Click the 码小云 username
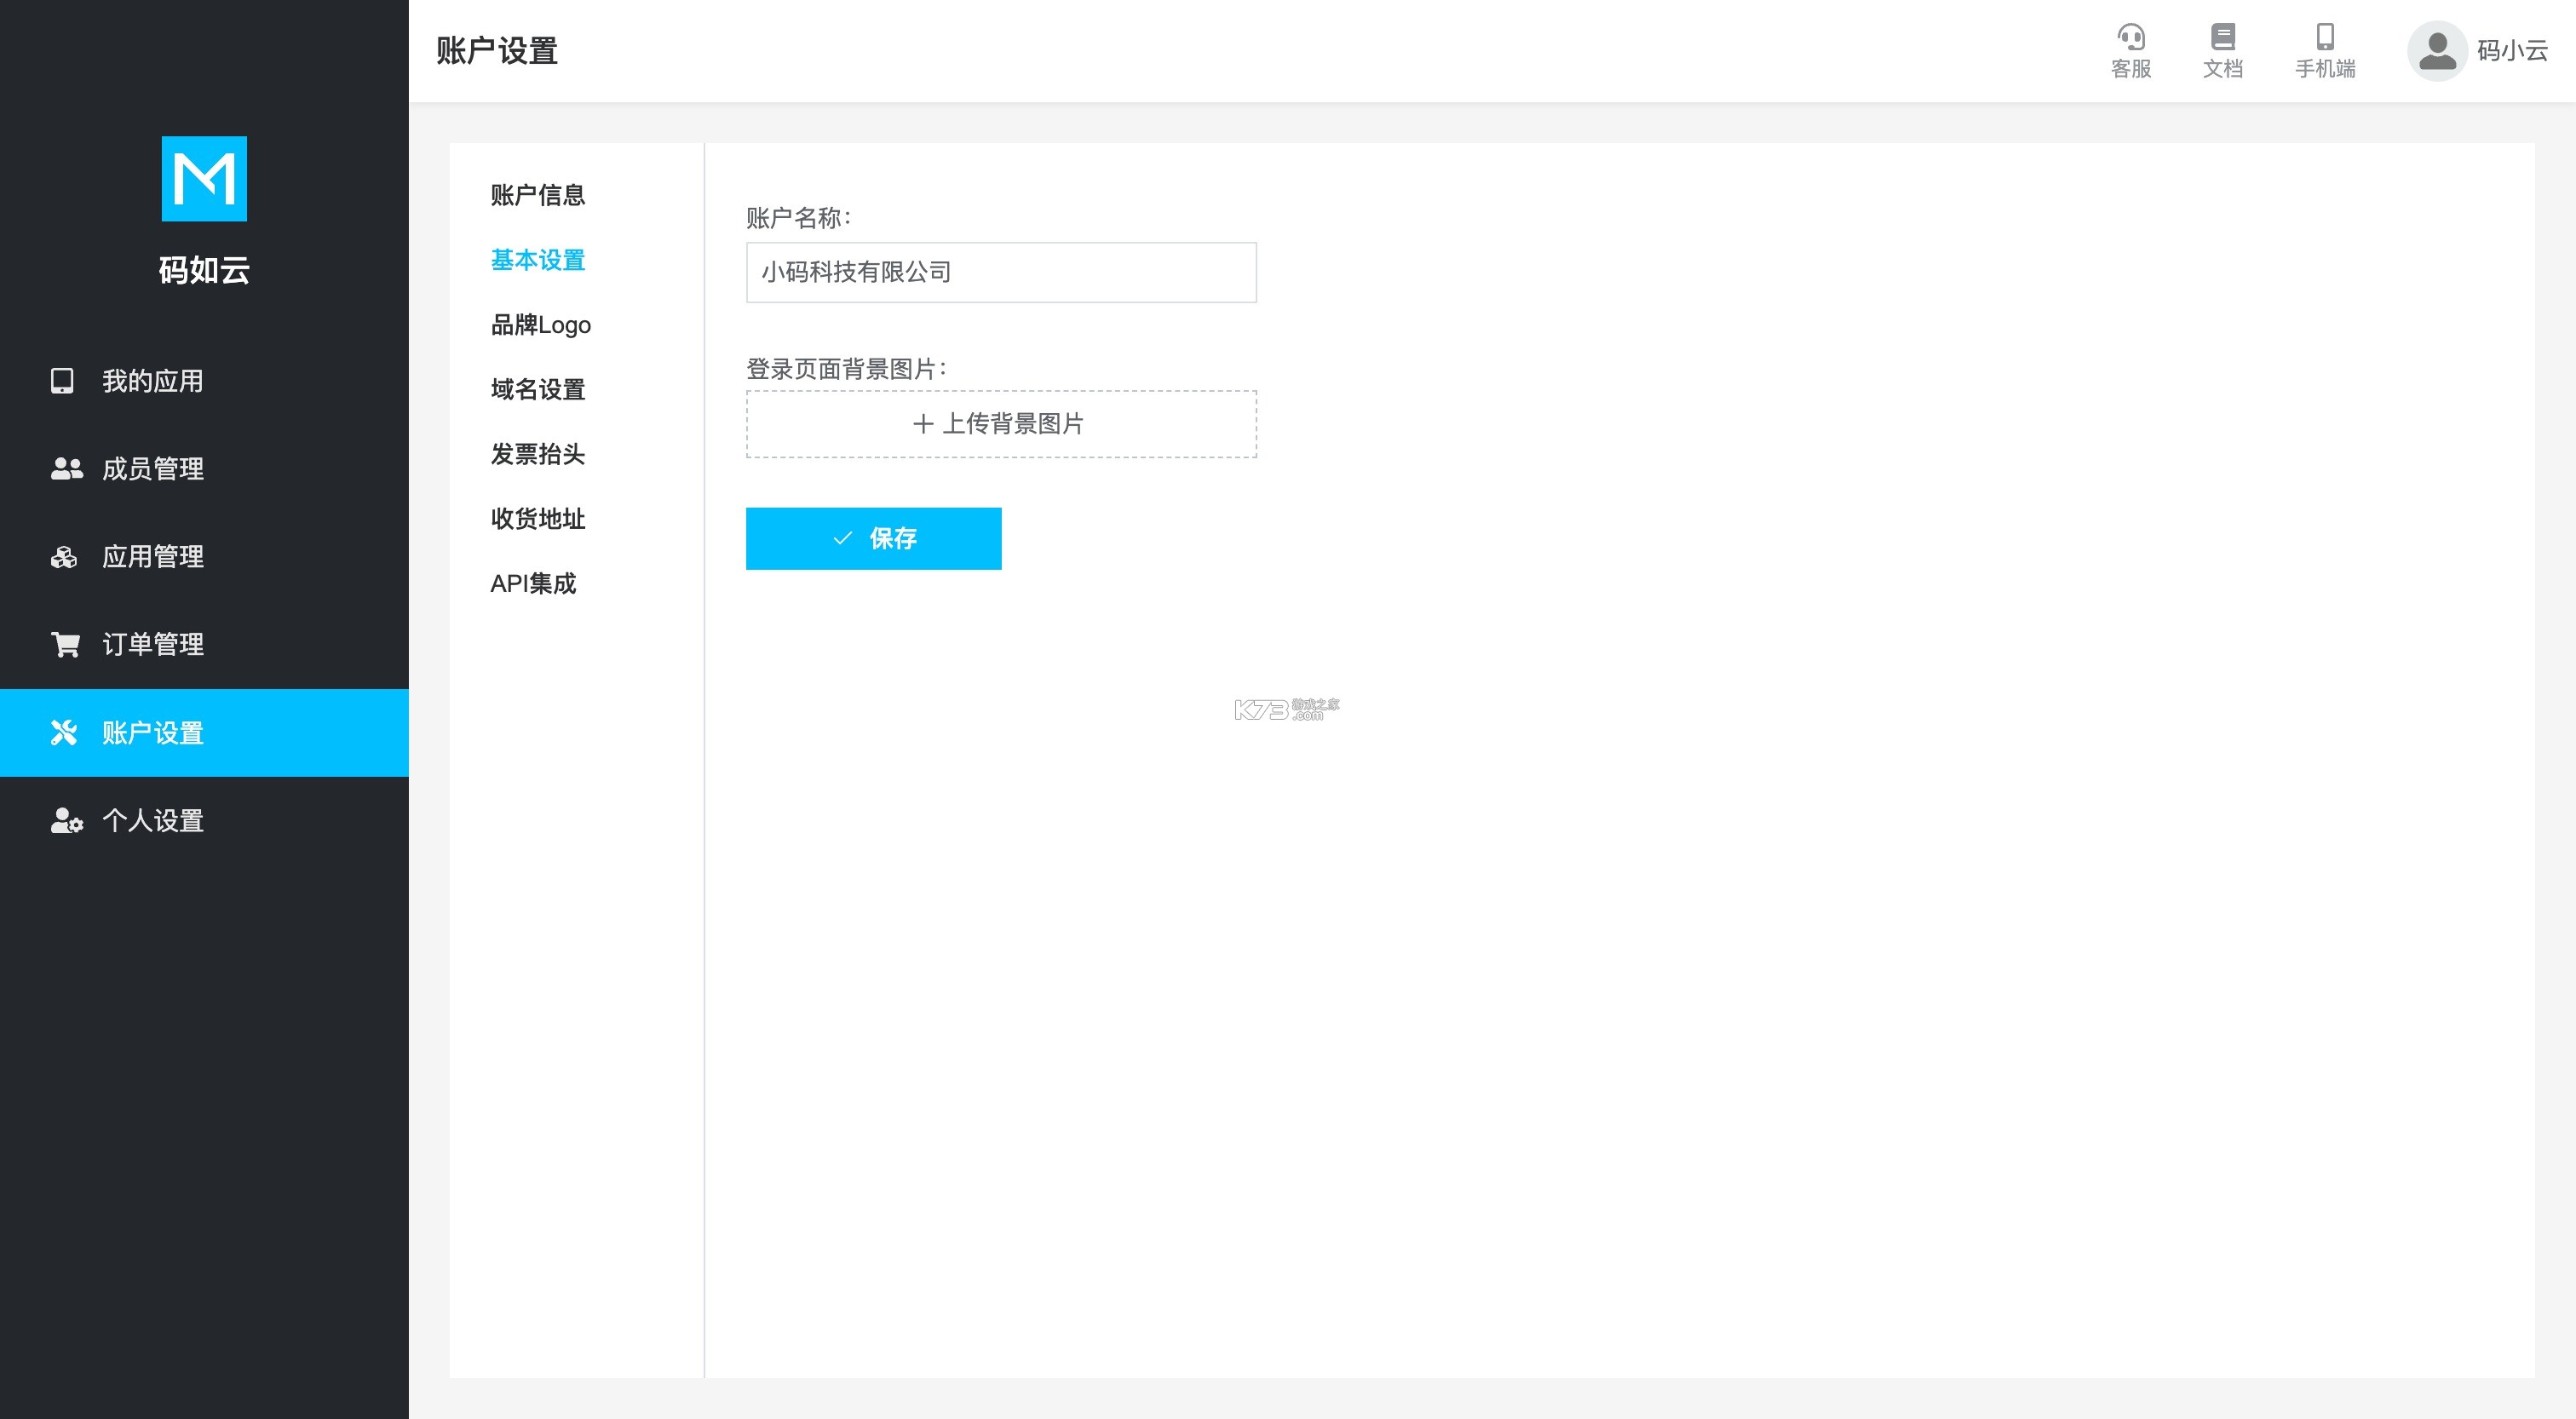Screen dimensions: 2576x1419 pos(2512,51)
